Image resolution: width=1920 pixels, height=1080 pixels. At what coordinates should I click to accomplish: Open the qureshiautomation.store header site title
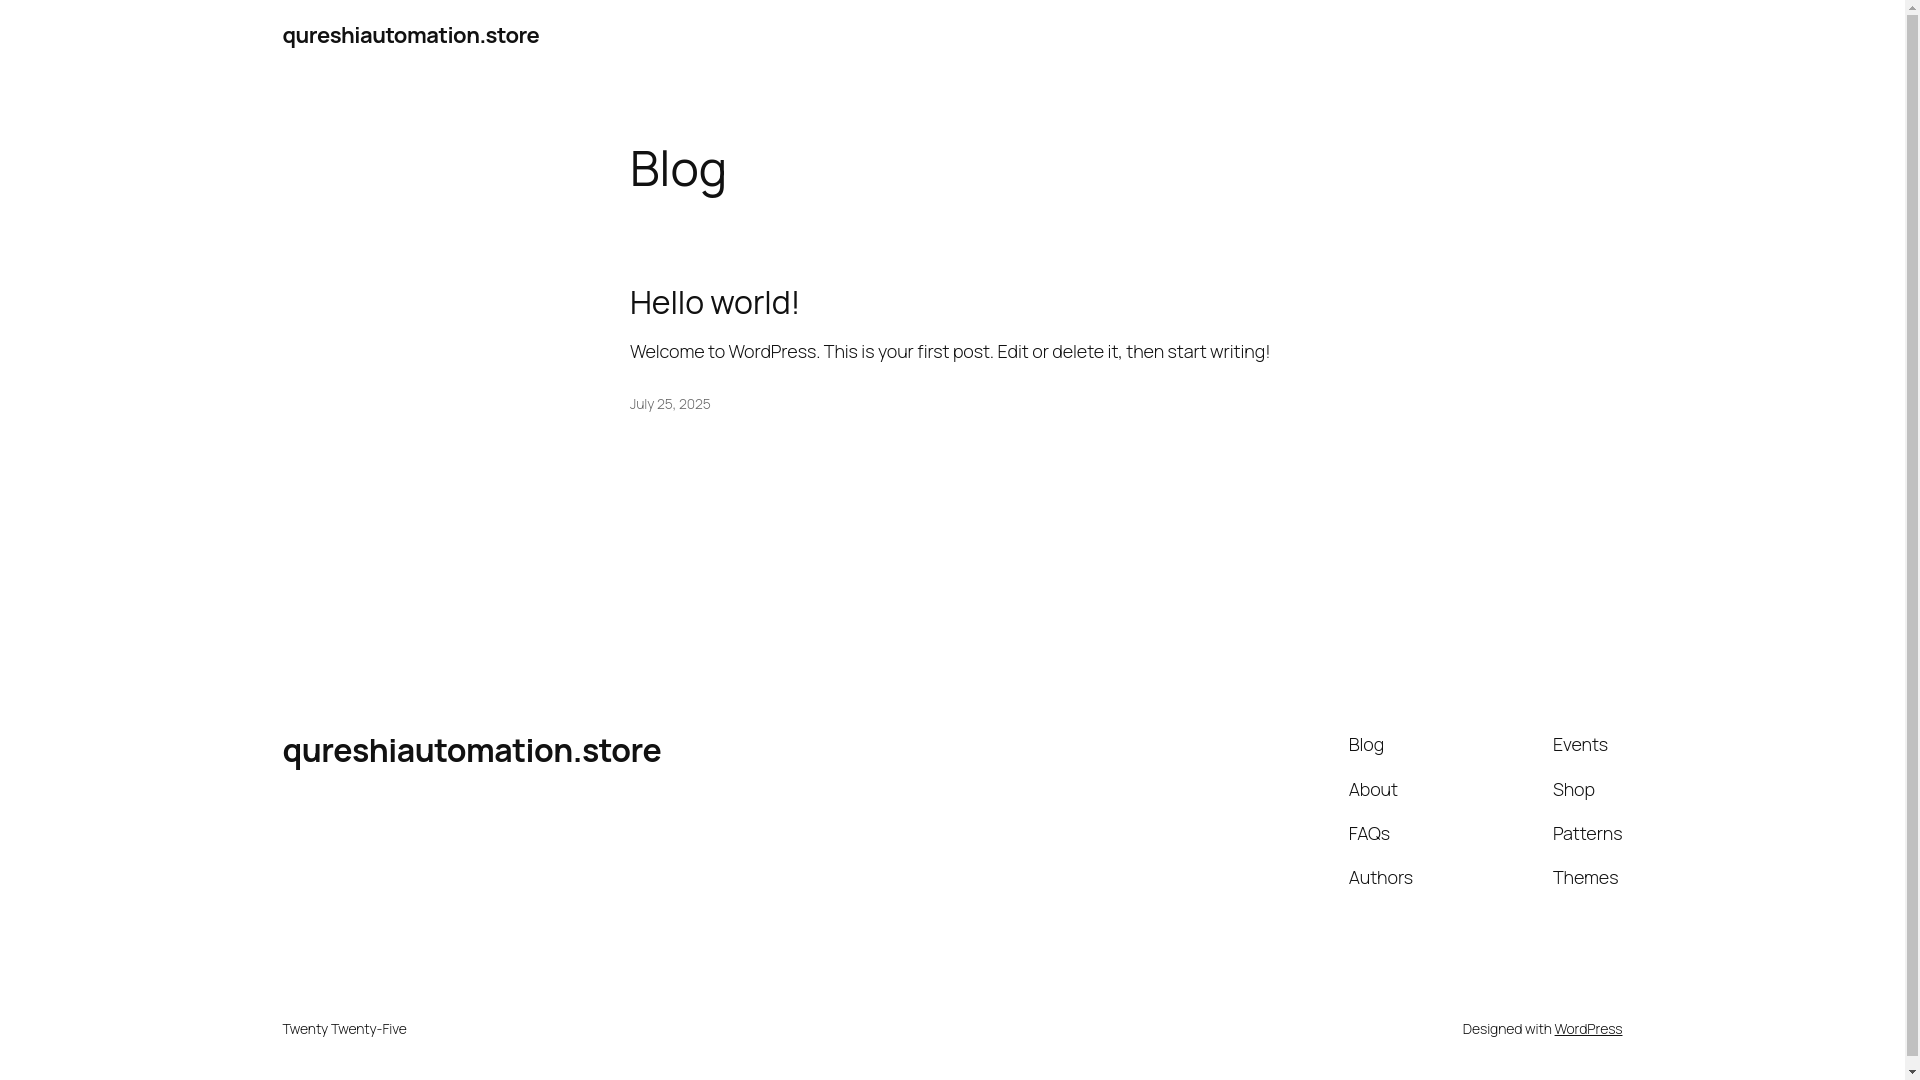[x=410, y=35]
